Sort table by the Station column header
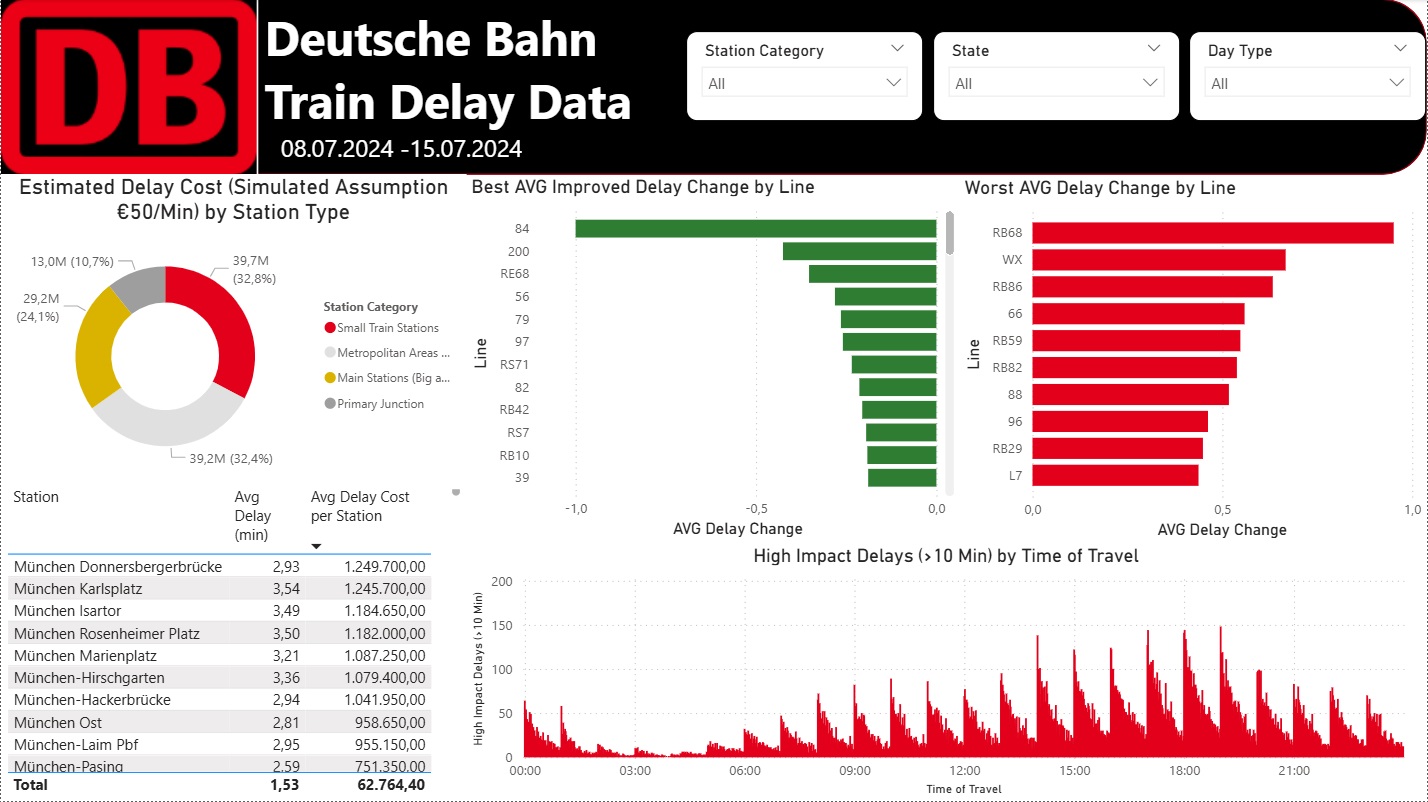The height and width of the screenshot is (802, 1428). pyautogui.click(x=37, y=497)
